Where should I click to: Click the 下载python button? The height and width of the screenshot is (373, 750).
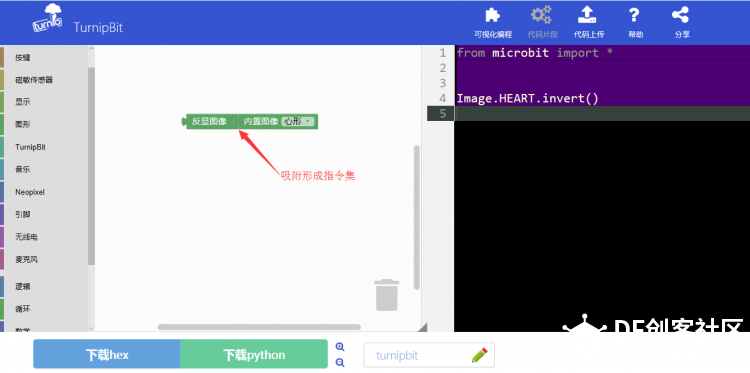point(254,354)
